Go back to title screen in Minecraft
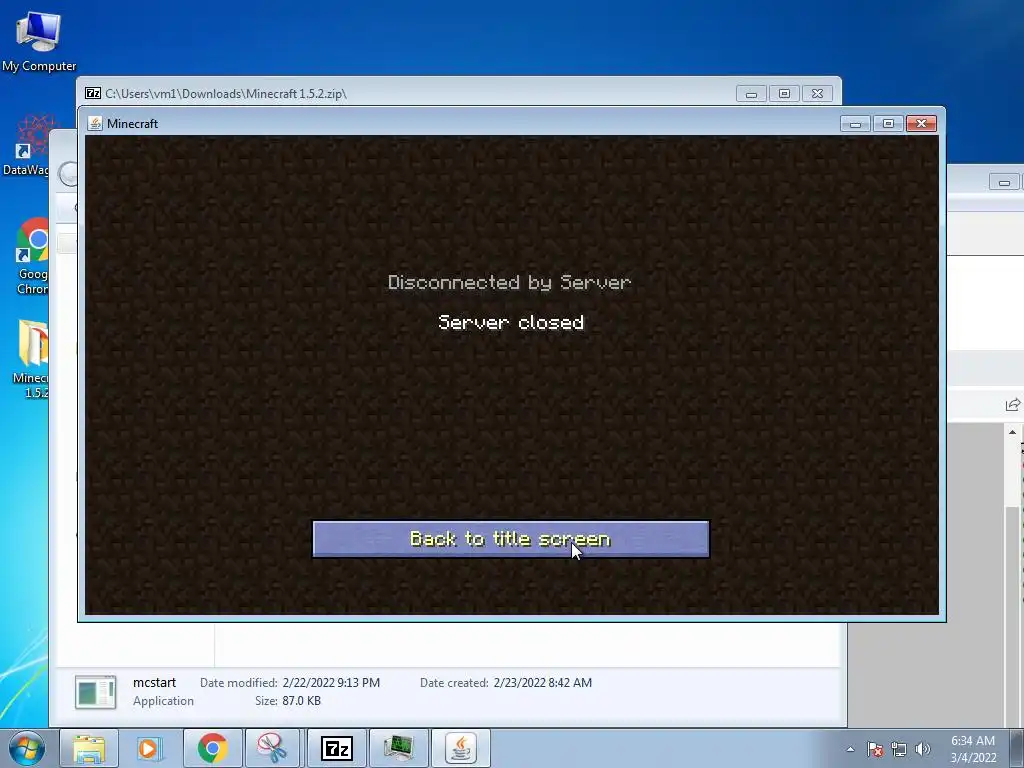Viewport: 1024px width, 768px height. click(511, 539)
